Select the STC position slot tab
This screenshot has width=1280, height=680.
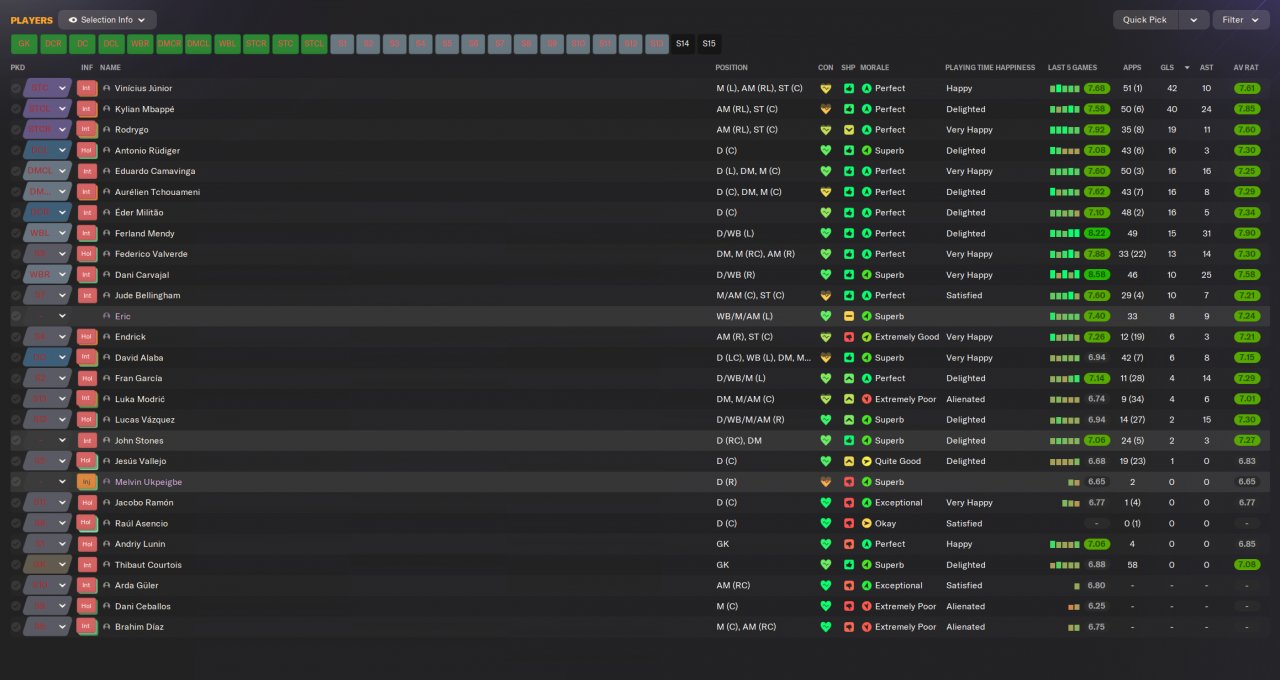point(285,44)
